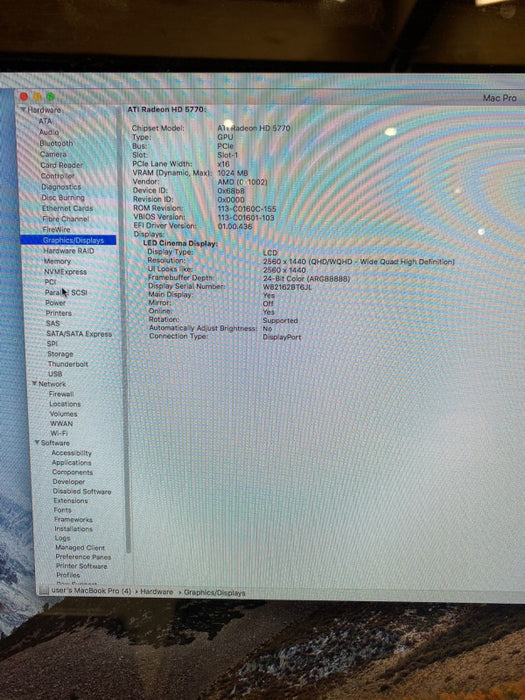The width and height of the screenshot is (525, 700).
Task: Select PCI in the sidebar
Action: coord(50,282)
